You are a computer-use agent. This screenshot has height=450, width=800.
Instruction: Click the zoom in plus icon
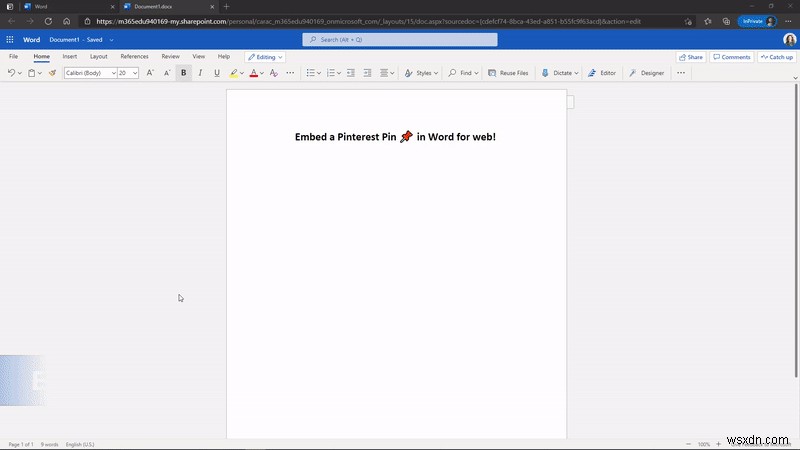click(x=718, y=444)
